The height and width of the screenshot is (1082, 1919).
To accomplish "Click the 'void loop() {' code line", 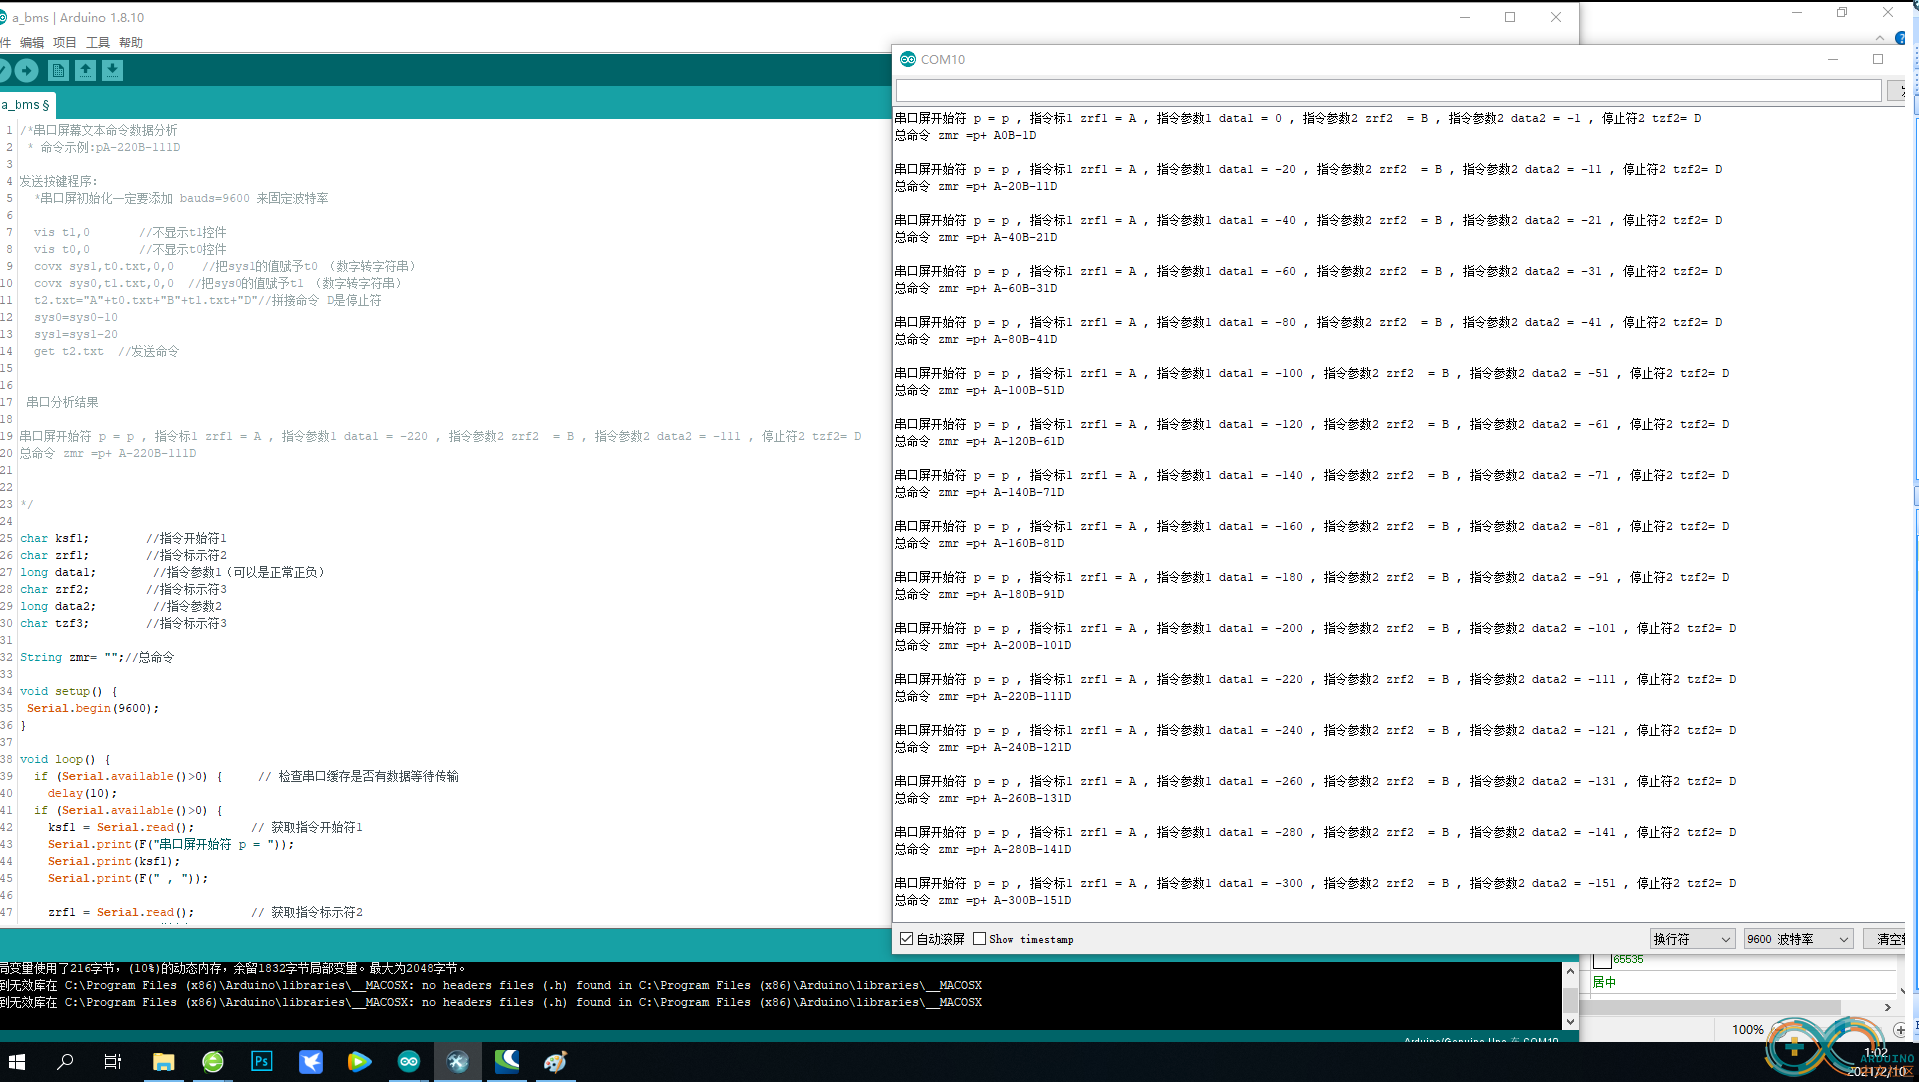I will coord(65,759).
